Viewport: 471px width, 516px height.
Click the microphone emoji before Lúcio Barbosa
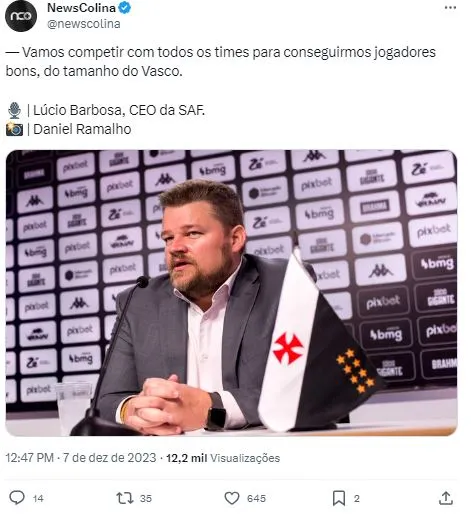(x=14, y=110)
